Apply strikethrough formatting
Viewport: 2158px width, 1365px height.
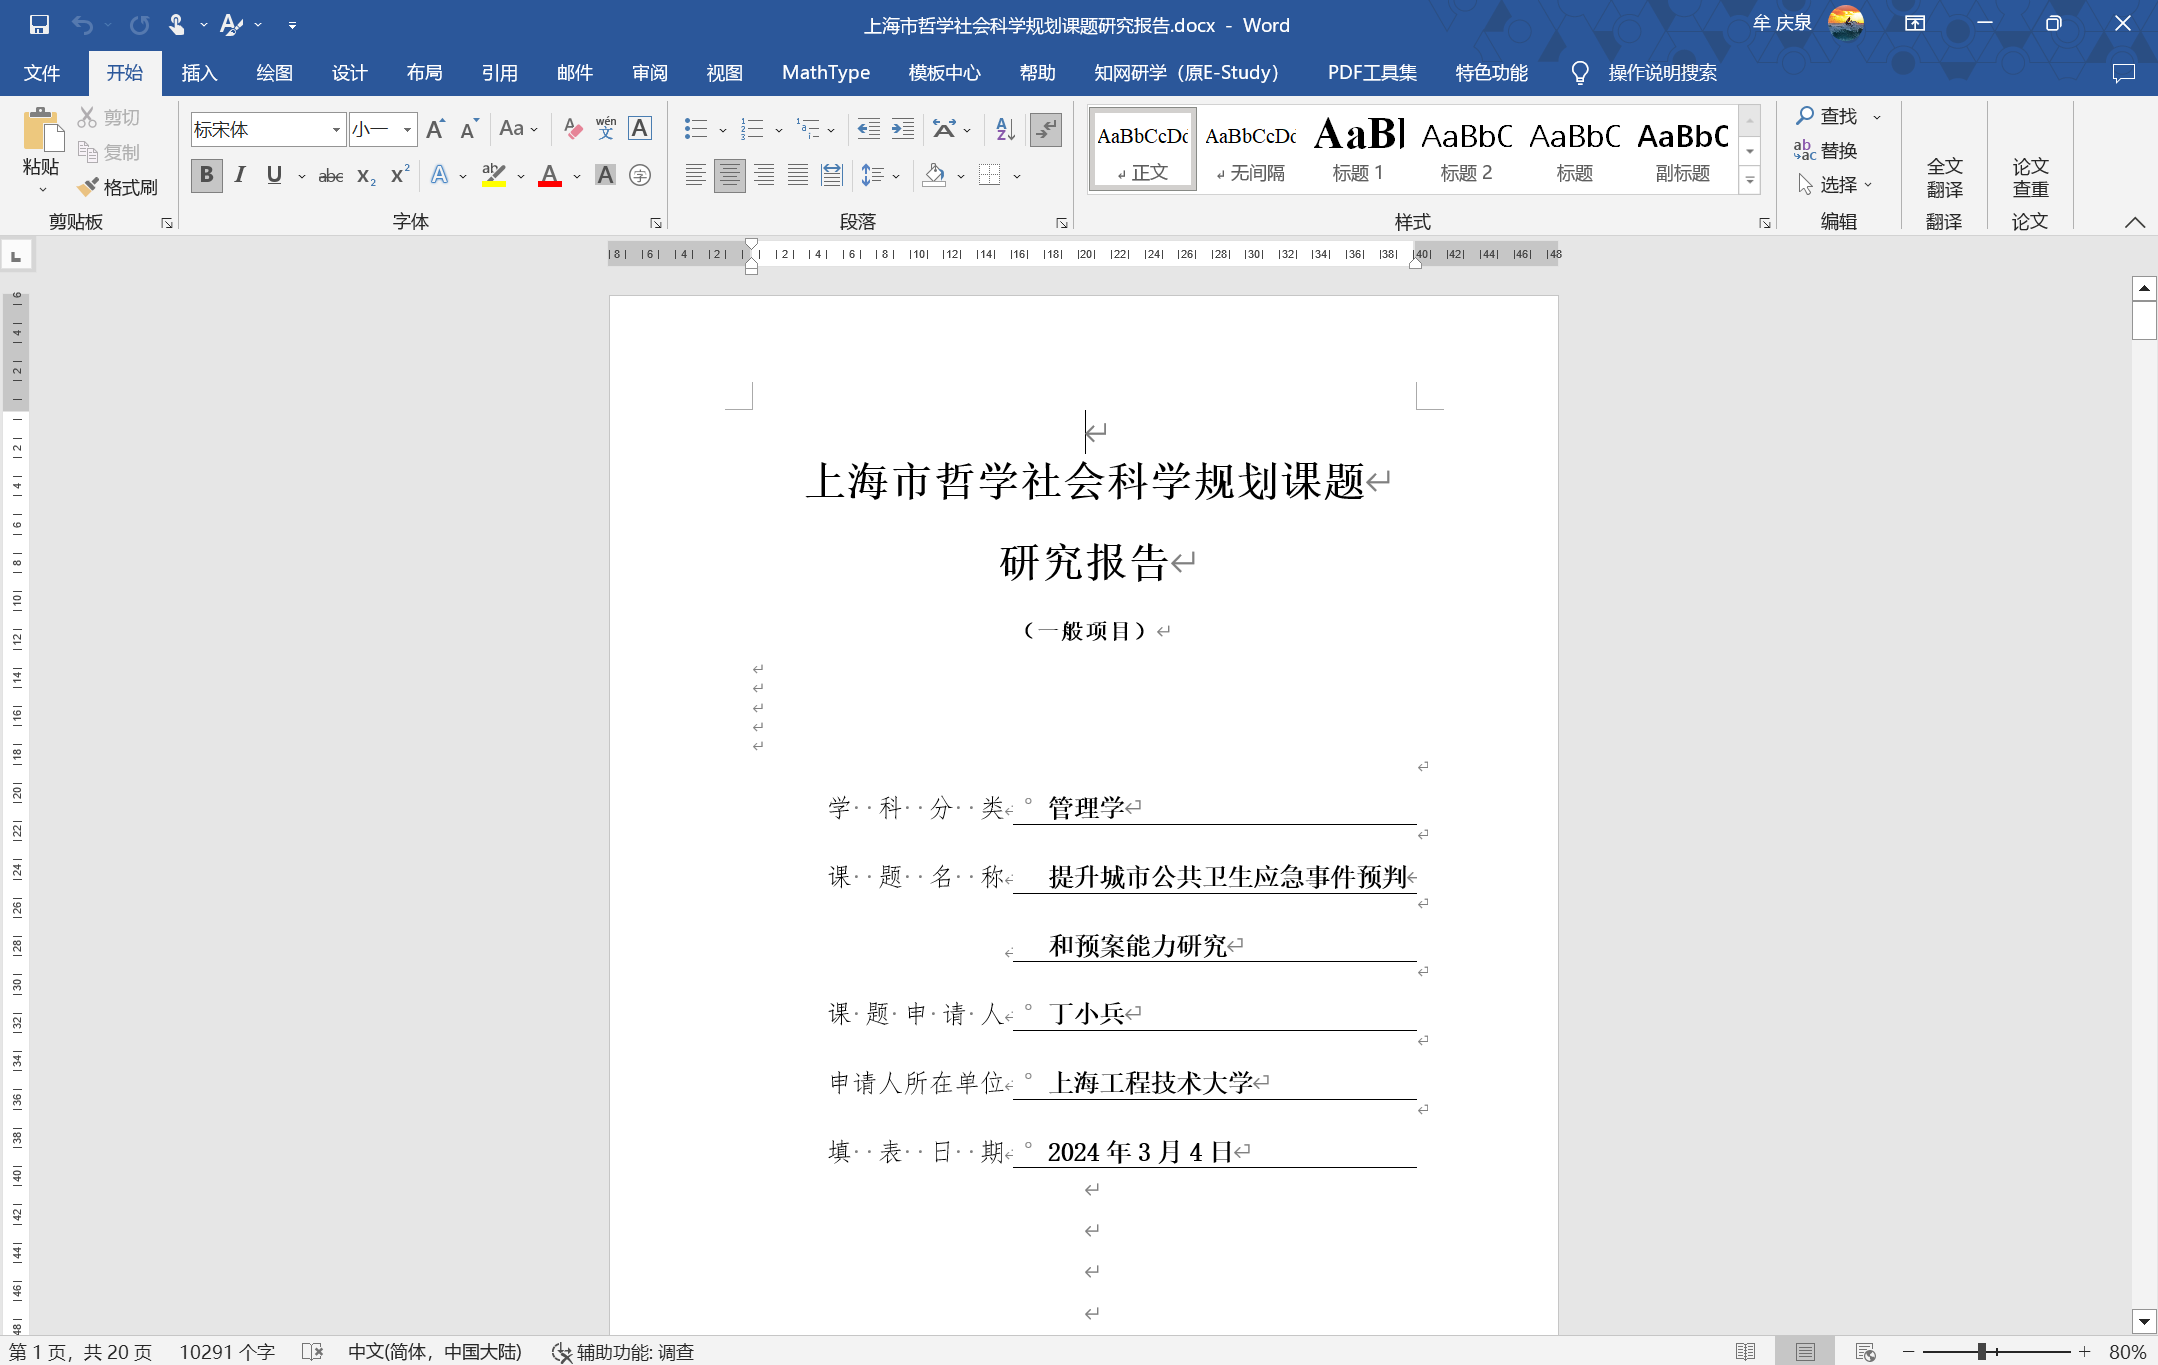pyautogui.click(x=330, y=176)
